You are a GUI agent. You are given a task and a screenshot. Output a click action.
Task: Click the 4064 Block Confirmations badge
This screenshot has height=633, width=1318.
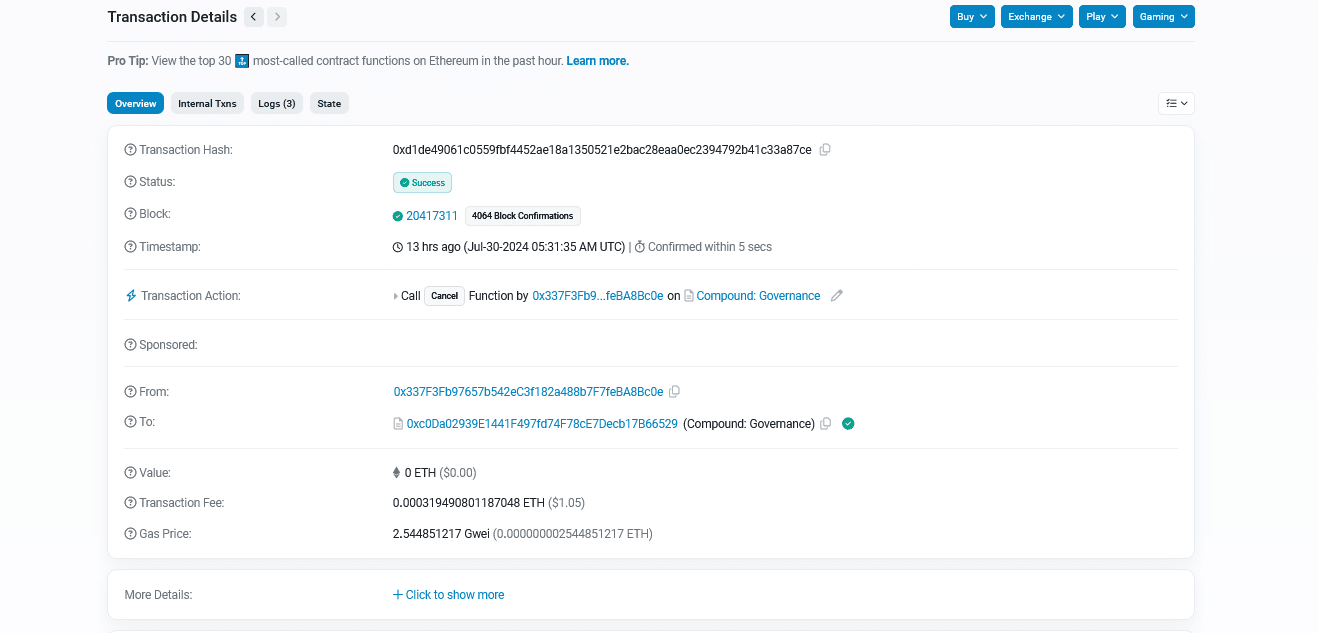coord(523,216)
